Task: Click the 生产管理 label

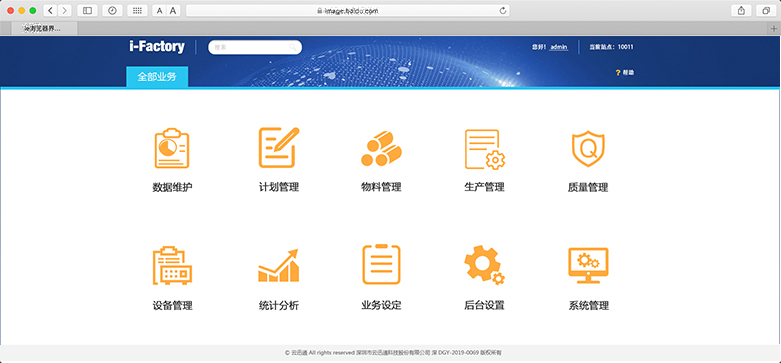Action: (x=485, y=188)
